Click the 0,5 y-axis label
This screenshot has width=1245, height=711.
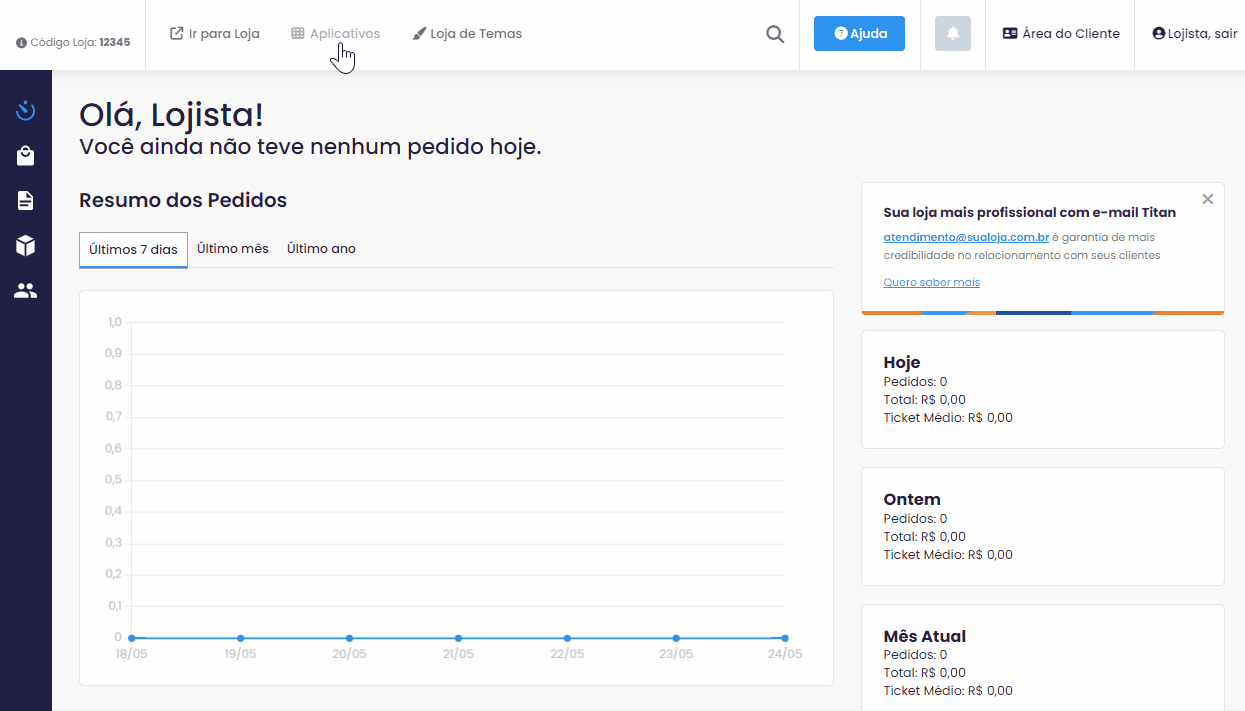113,480
